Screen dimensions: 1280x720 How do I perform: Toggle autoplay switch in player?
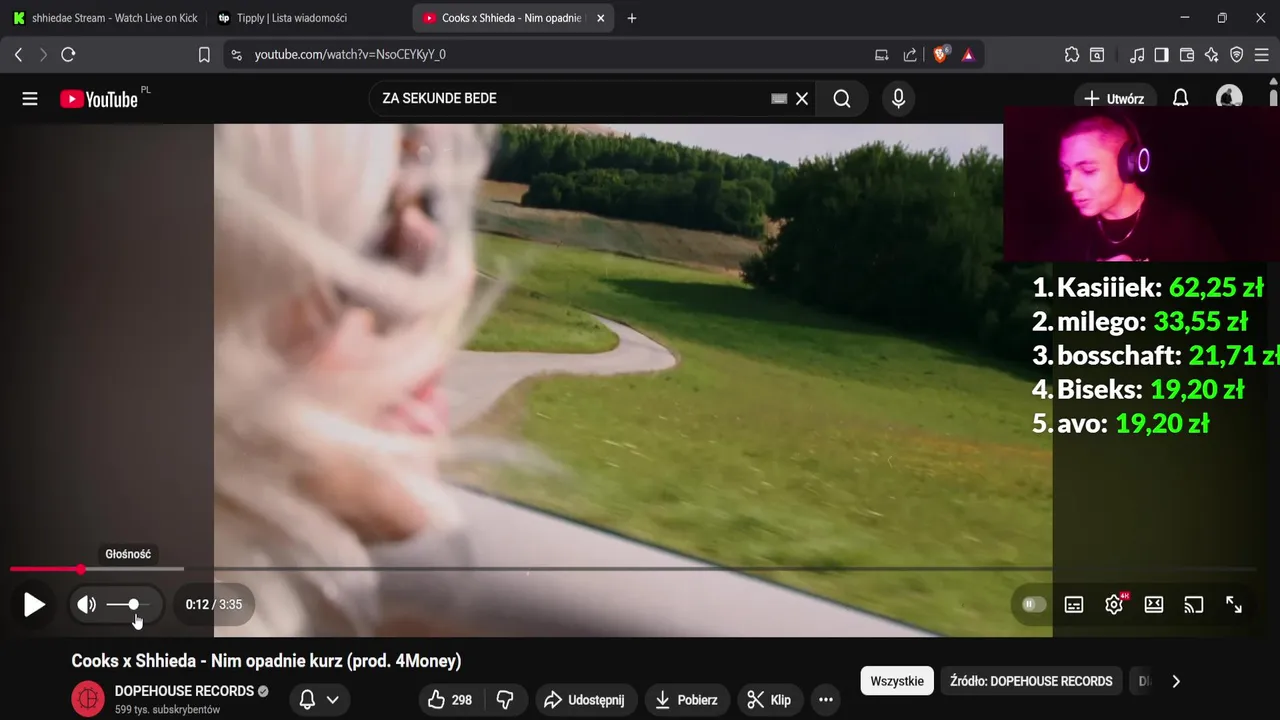[x=1034, y=604]
